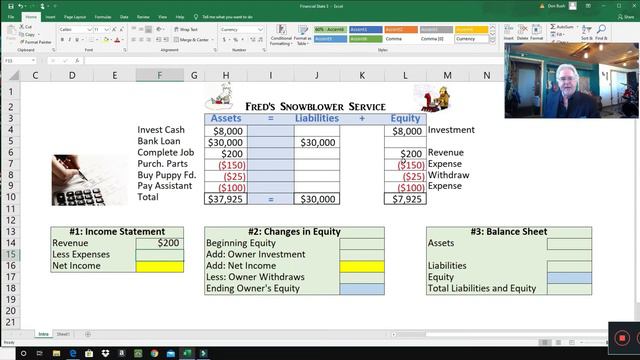Switch to the Data ribbon tab
Image resolution: width=640 pixels, height=360 pixels.
(124, 17)
